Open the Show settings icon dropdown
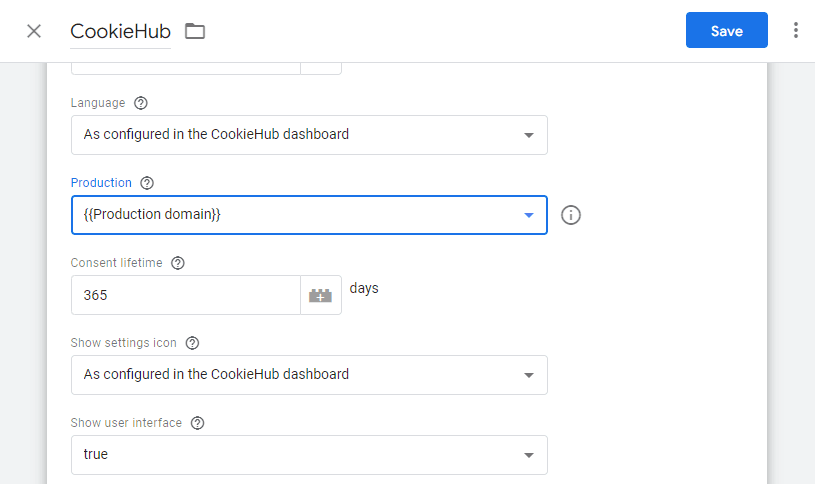Image resolution: width=815 pixels, height=484 pixels. click(529, 375)
